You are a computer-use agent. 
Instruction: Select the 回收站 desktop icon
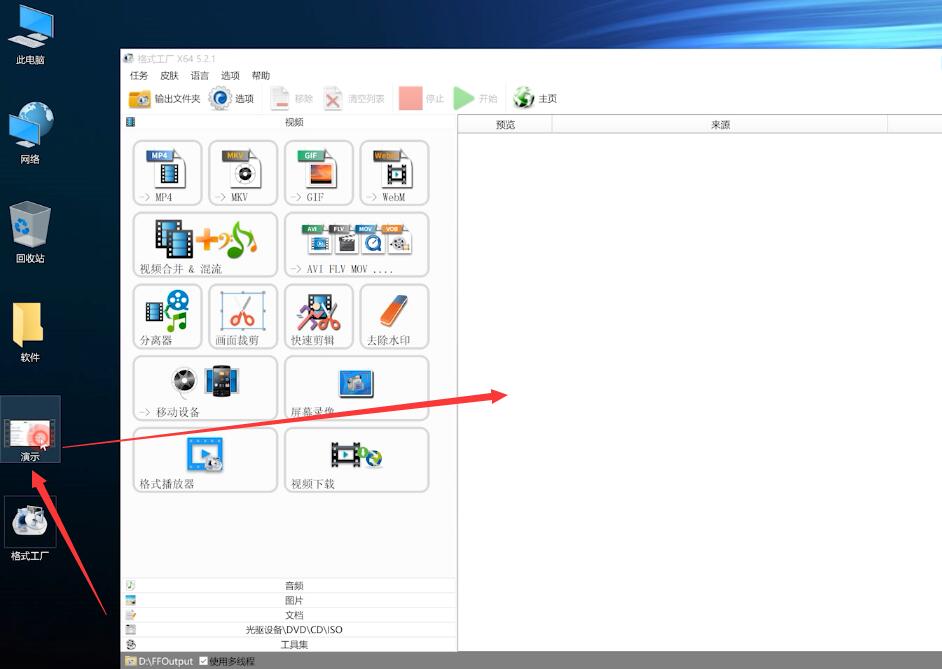pos(30,232)
